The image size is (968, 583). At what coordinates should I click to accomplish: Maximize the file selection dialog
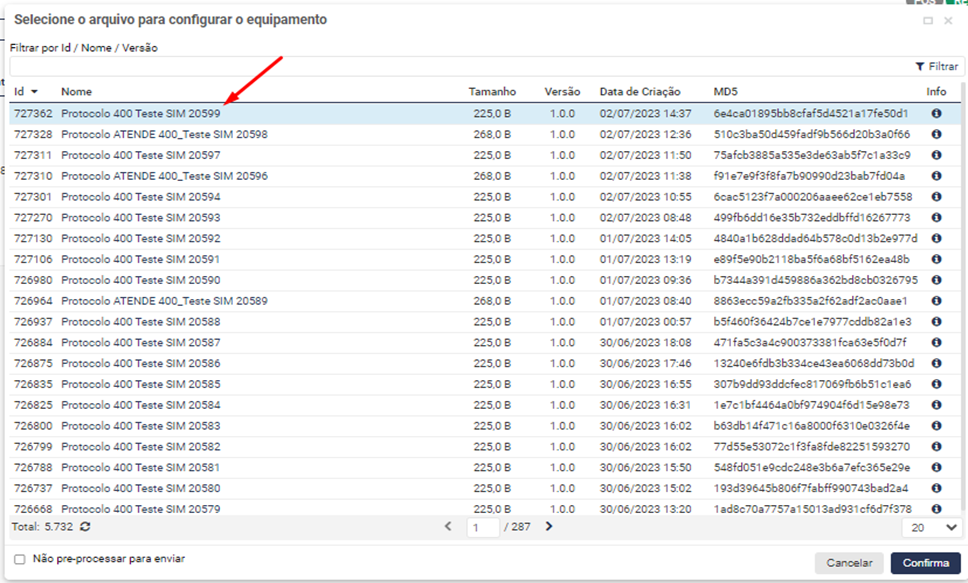(928, 20)
